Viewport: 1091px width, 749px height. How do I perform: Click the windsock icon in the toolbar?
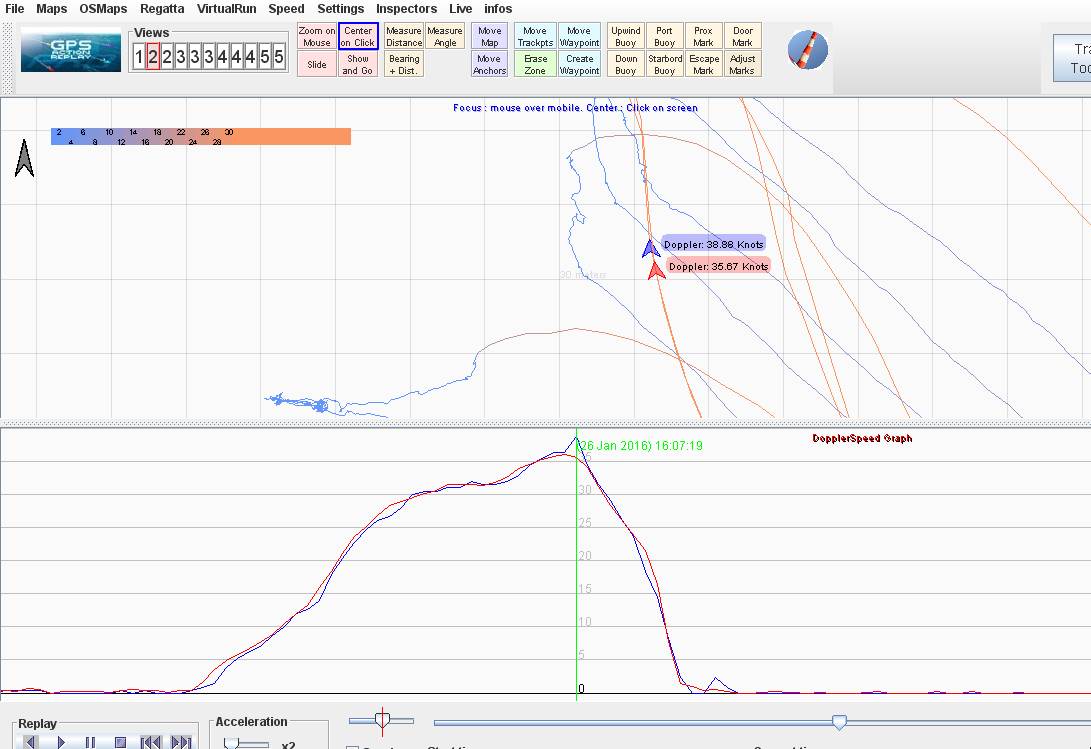807,50
